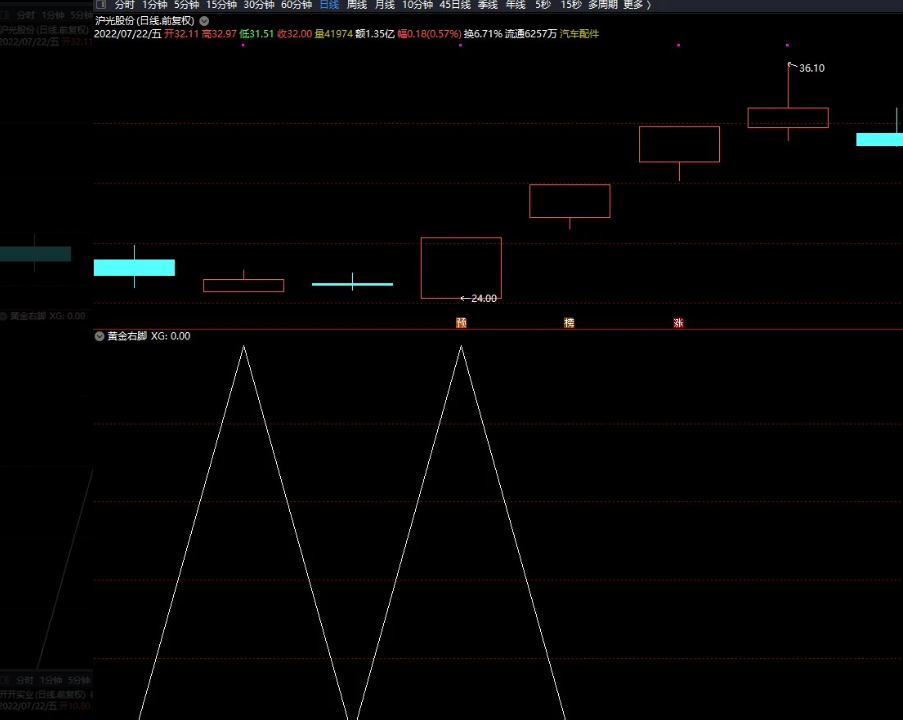Image resolution: width=903 pixels, height=720 pixels.
Task: Click the middle orange info marker under the chart
Action: point(570,323)
